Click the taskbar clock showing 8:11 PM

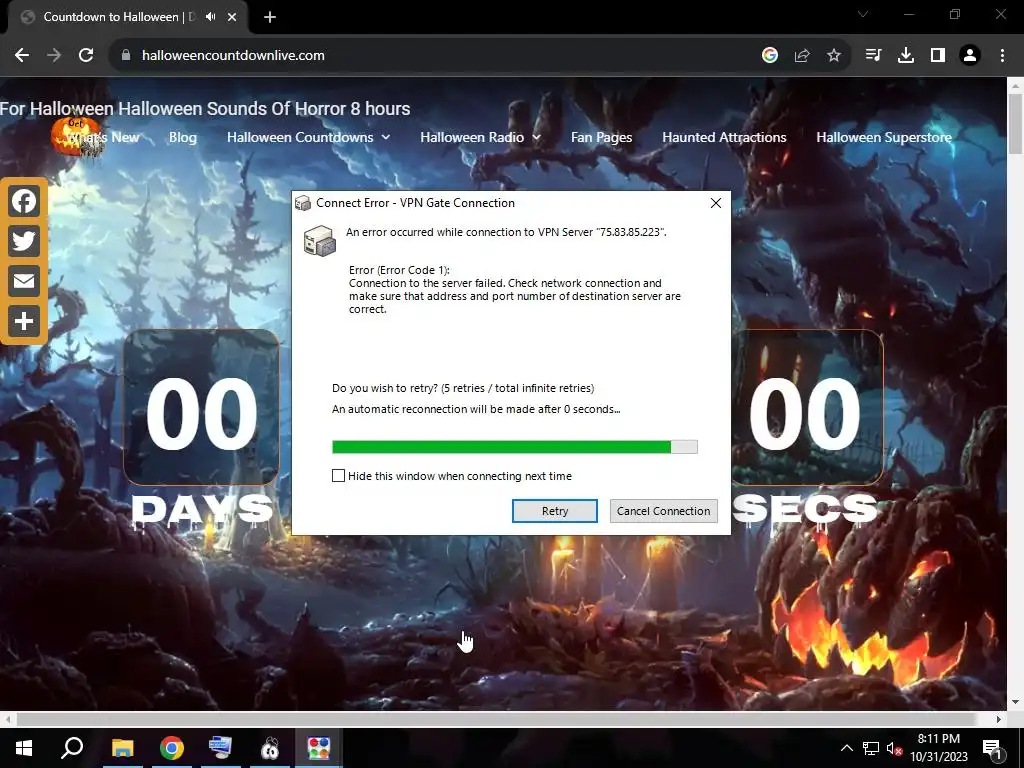[x=938, y=748]
